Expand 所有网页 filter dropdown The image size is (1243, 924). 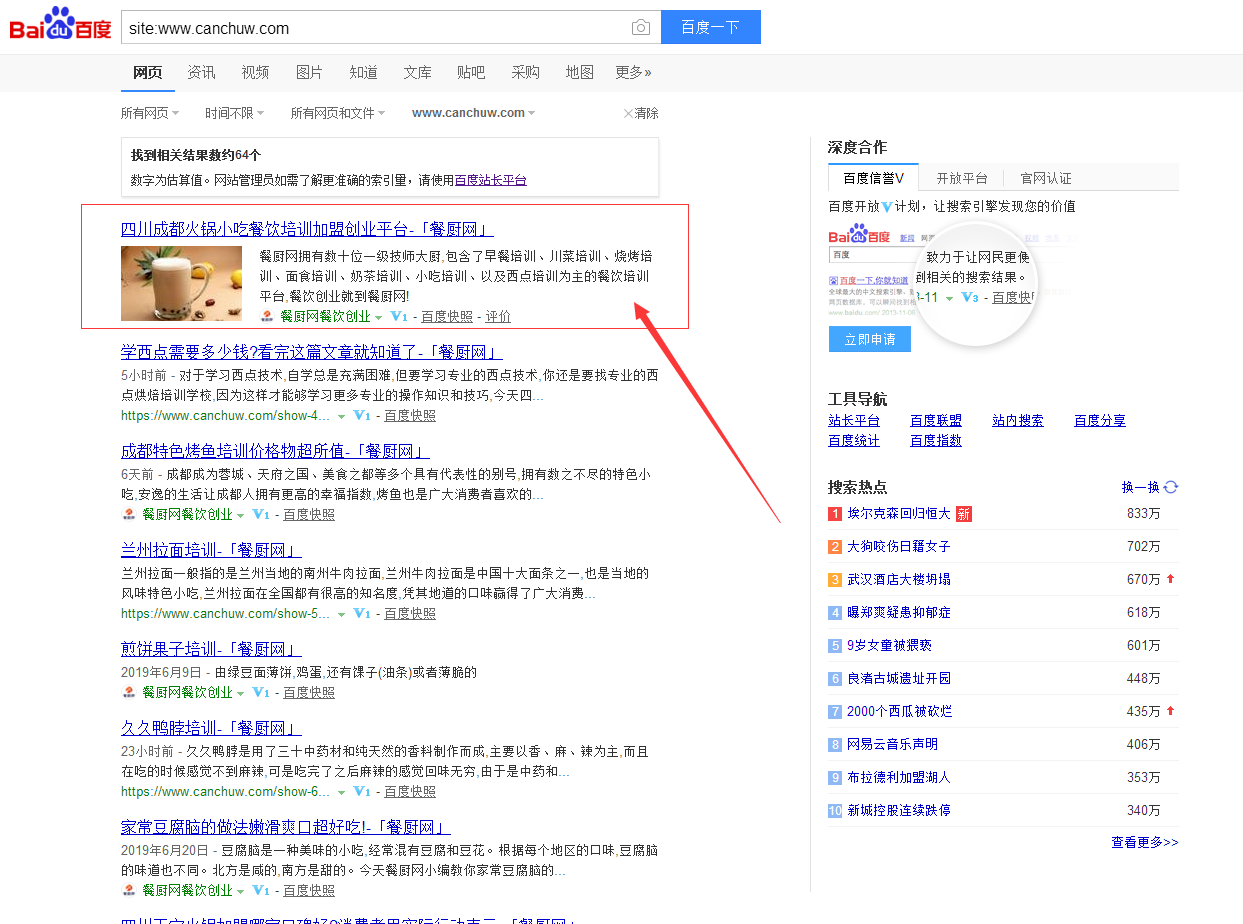pyautogui.click(x=150, y=113)
